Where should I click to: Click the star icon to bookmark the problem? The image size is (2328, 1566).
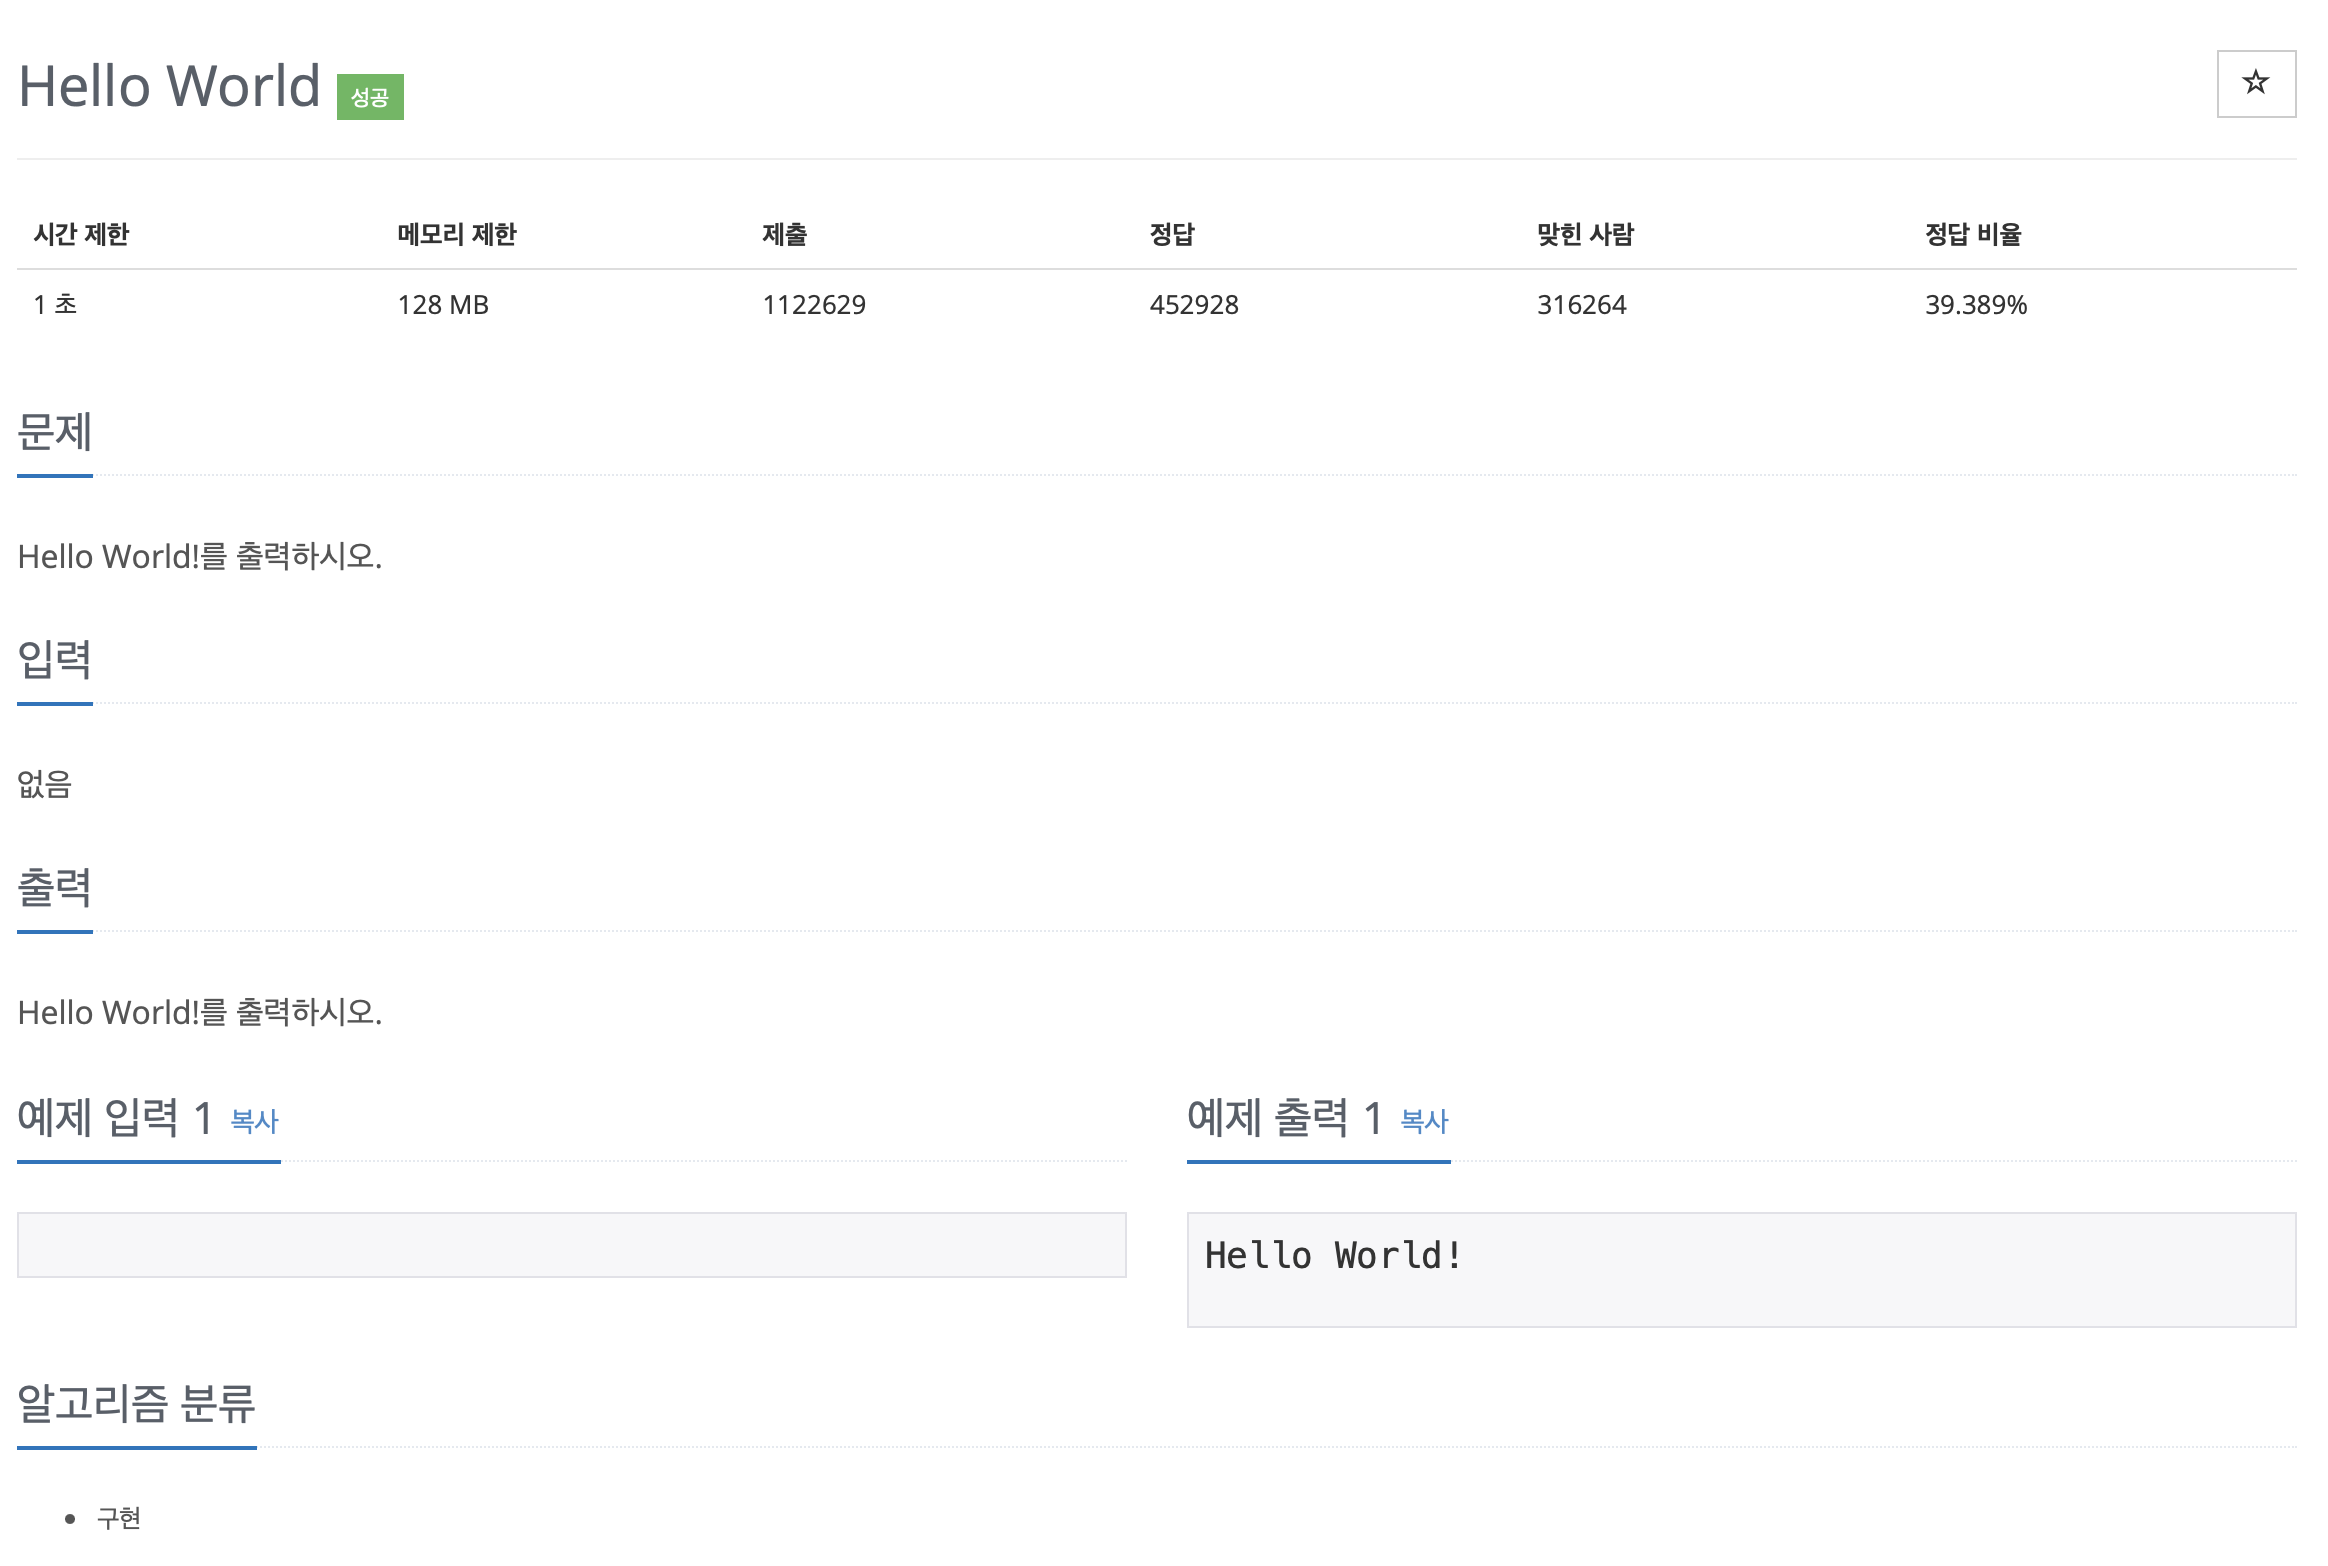pyautogui.click(x=2257, y=84)
